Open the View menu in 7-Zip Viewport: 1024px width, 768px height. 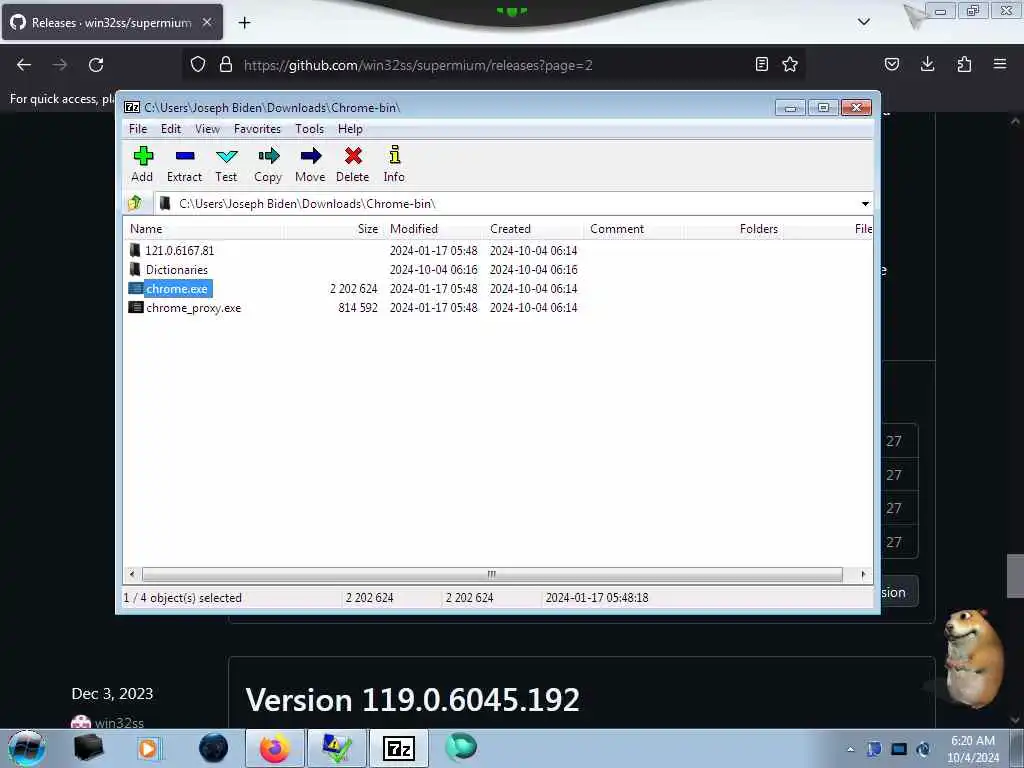point(207,129)
